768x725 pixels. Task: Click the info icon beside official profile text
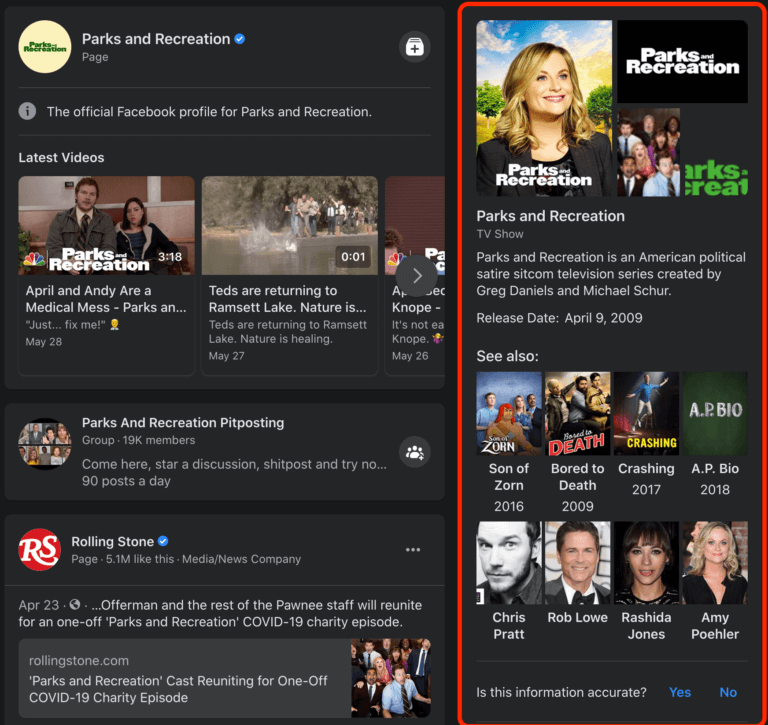[x=27, y=111]
